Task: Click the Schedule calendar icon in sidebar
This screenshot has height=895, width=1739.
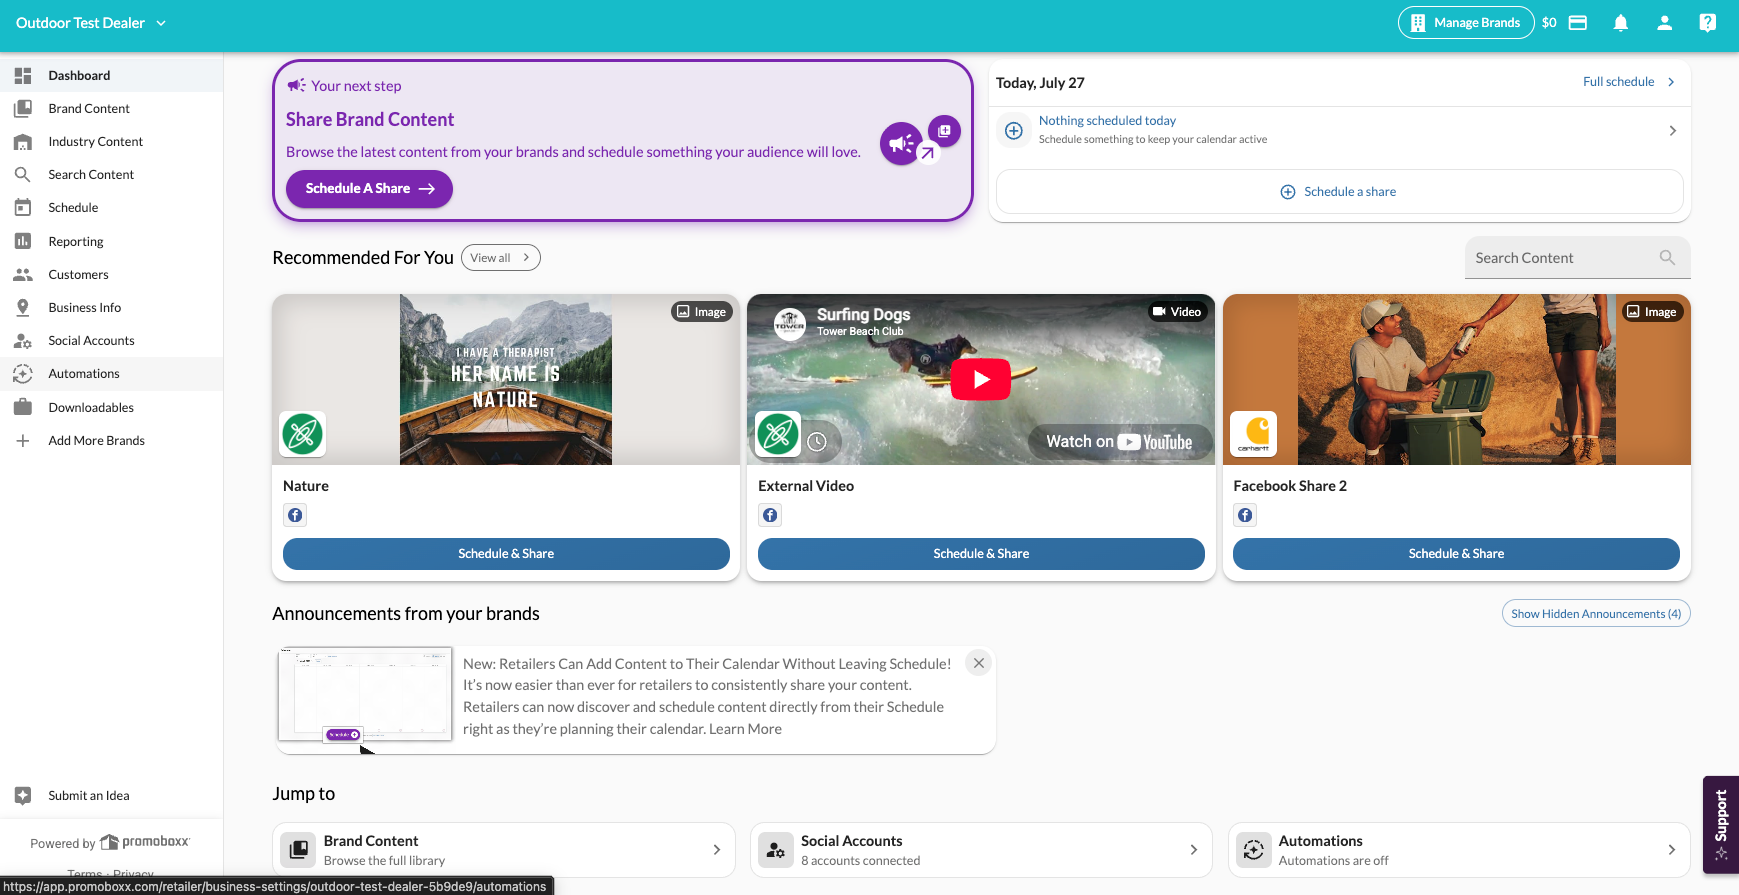Action: click(23, 207)
